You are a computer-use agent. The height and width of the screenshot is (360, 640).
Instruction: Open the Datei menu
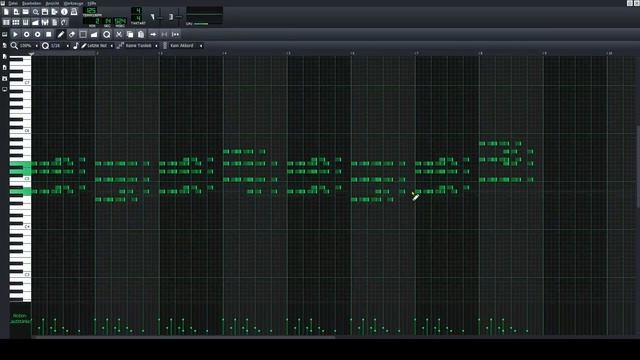(13, 3)
